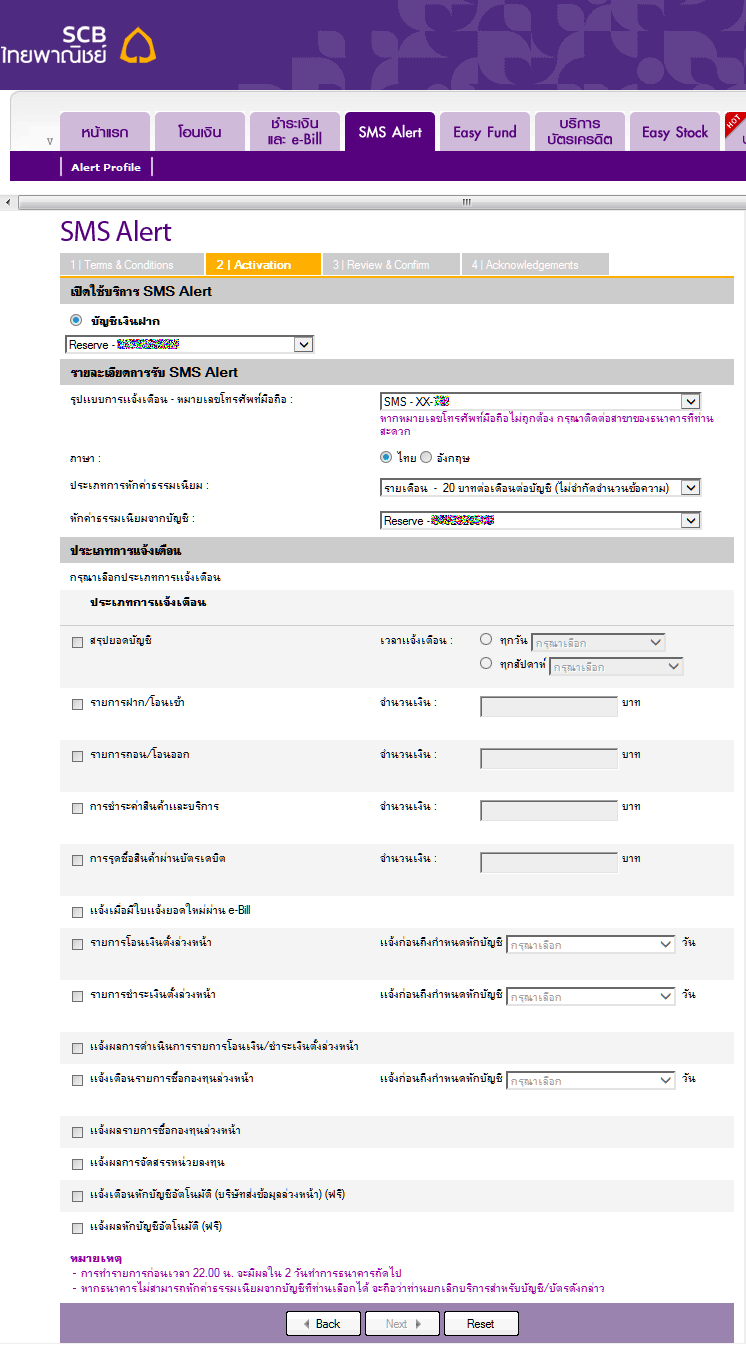Check the รายการโอนเงินตั้งล่วงหน้า checkbox
This screenshot has width=746, height=1350.
(x=78, y=944)
